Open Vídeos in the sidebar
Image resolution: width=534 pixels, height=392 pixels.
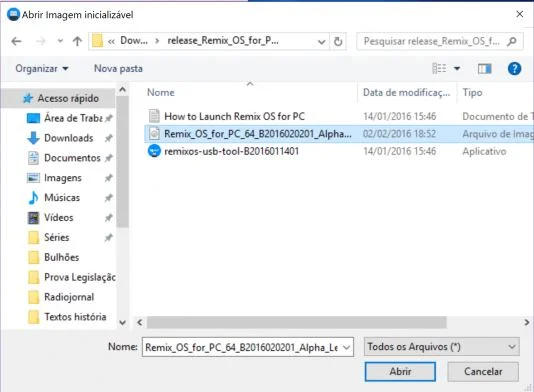click(58, 217)
